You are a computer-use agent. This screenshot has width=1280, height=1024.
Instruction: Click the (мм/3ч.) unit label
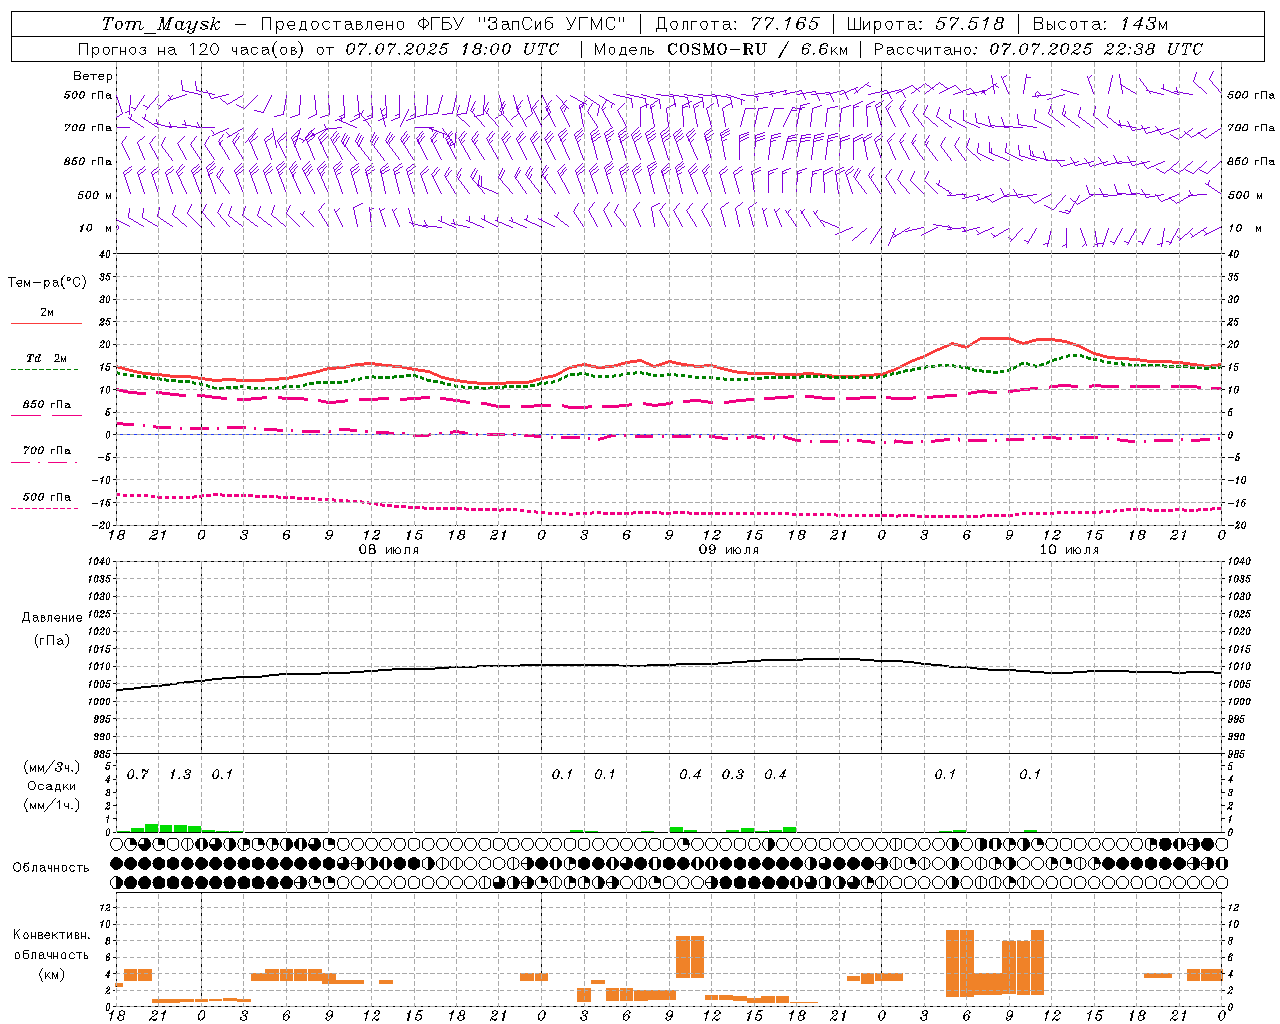click(x=52, y=767)
